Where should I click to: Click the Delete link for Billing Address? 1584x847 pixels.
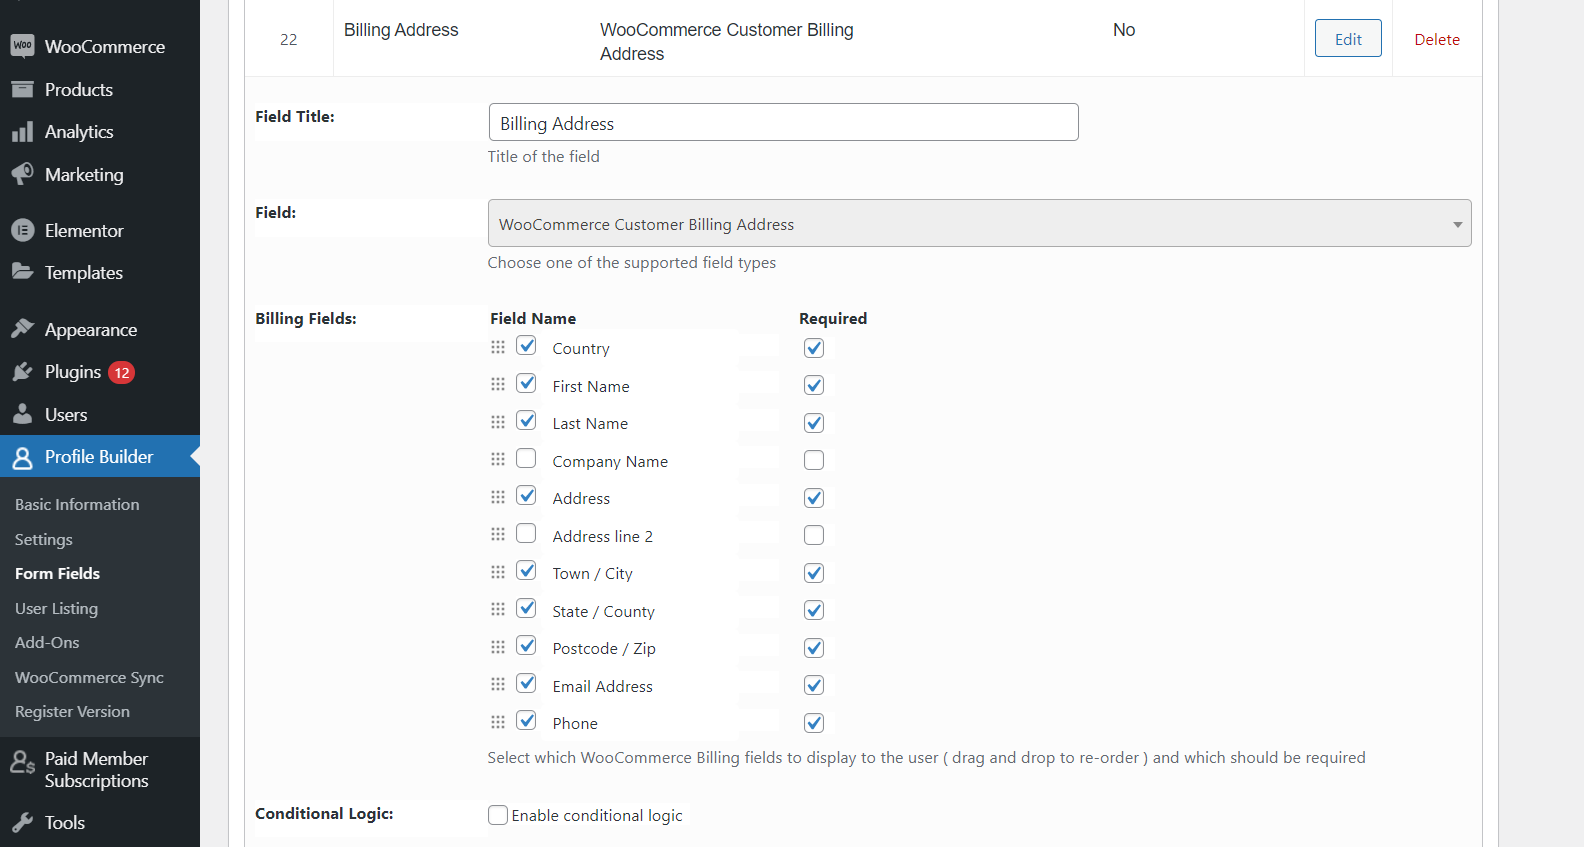coord(1437,40)
